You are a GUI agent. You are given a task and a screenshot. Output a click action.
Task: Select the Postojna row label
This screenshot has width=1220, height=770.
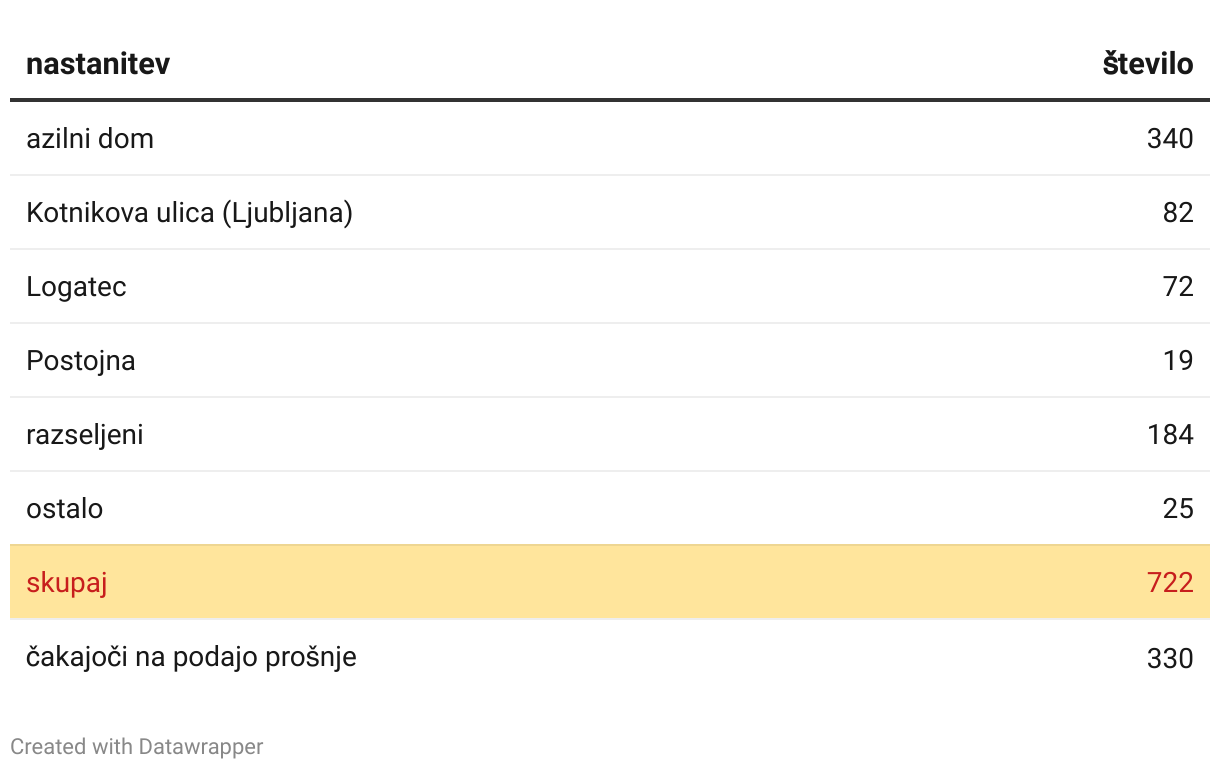point(81,360)
